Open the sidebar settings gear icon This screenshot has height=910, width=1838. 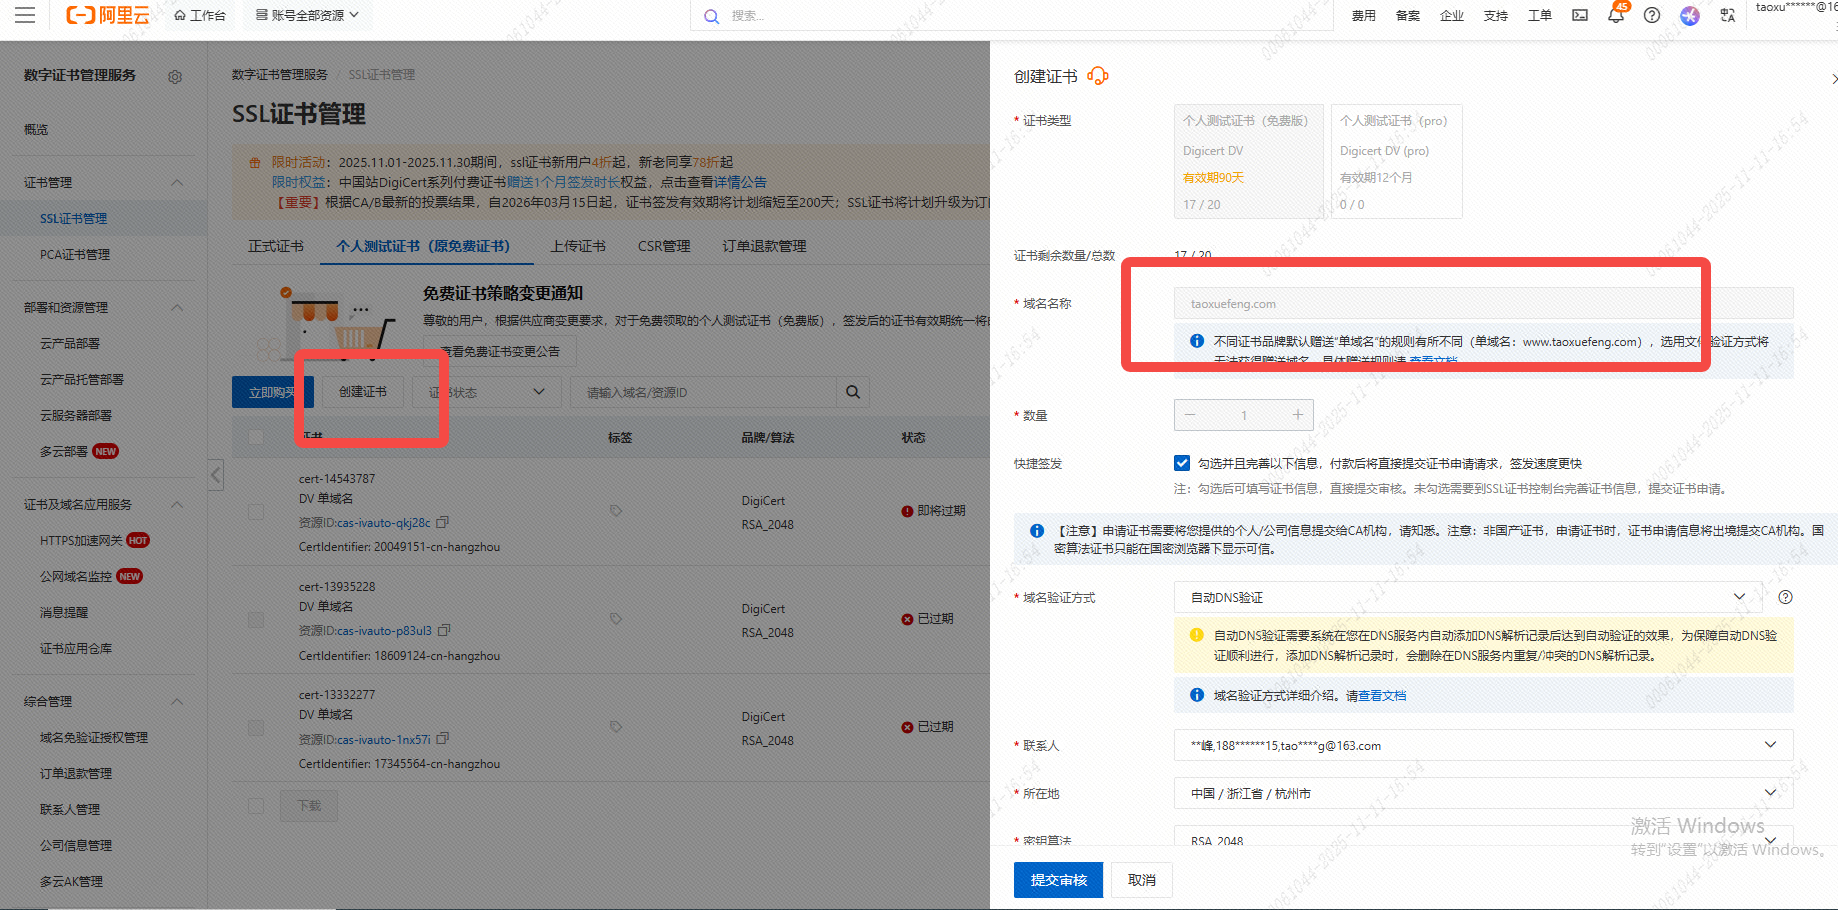[175, 77]
